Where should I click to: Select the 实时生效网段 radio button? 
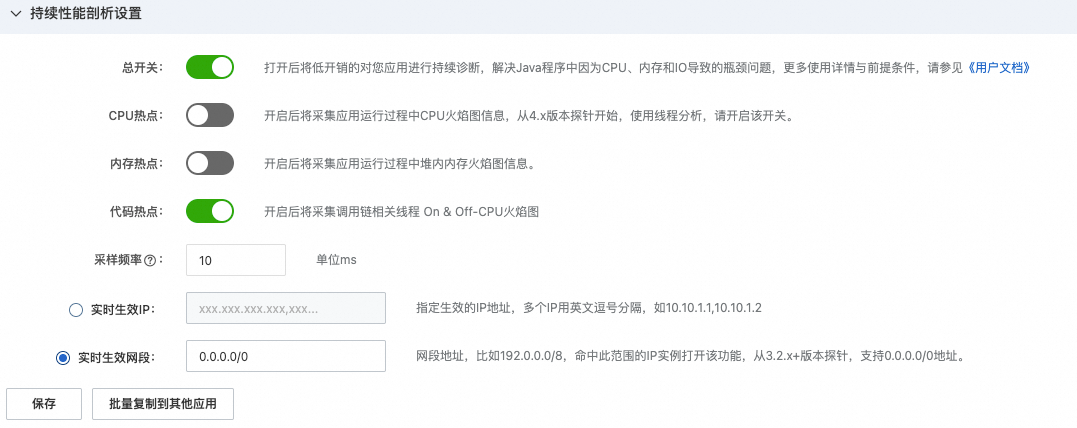point(63,357)
